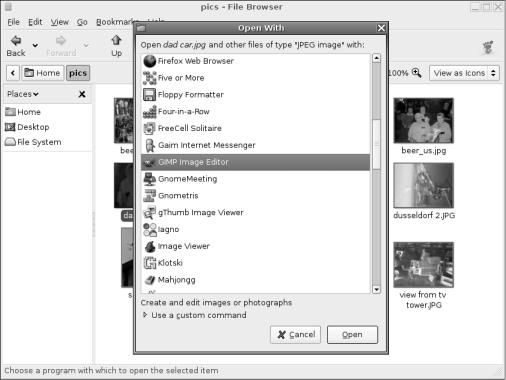Click the Iagno game icon
The image size is (506, 380).
(x=150, y=230)
